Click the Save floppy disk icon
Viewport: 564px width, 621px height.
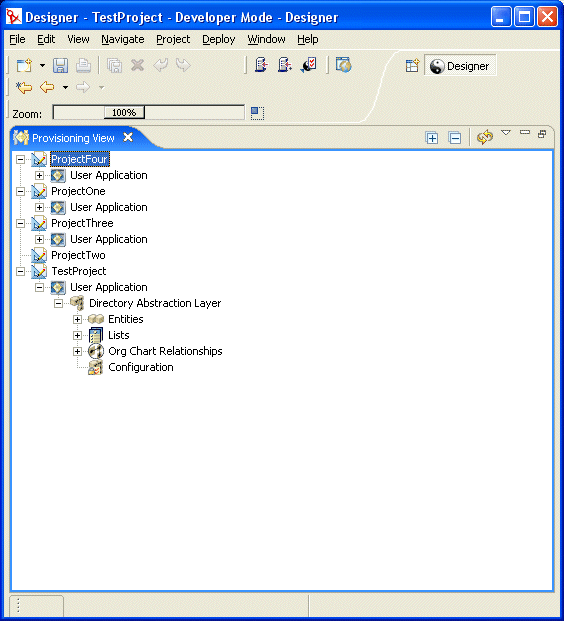tap(60, 65)
